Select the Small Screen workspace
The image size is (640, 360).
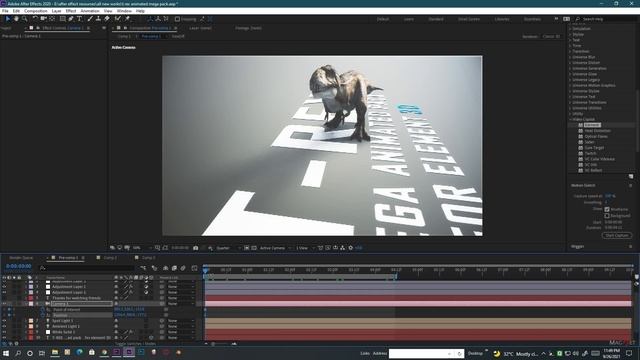point(469,19)
